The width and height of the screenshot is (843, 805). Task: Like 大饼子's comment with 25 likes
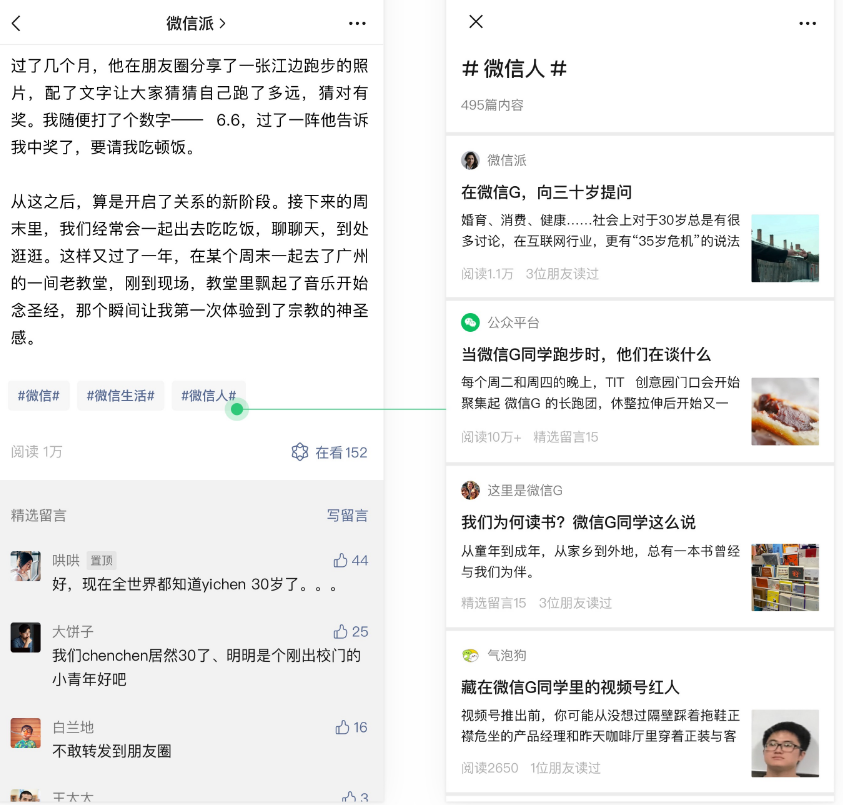(x=351, y=631)
